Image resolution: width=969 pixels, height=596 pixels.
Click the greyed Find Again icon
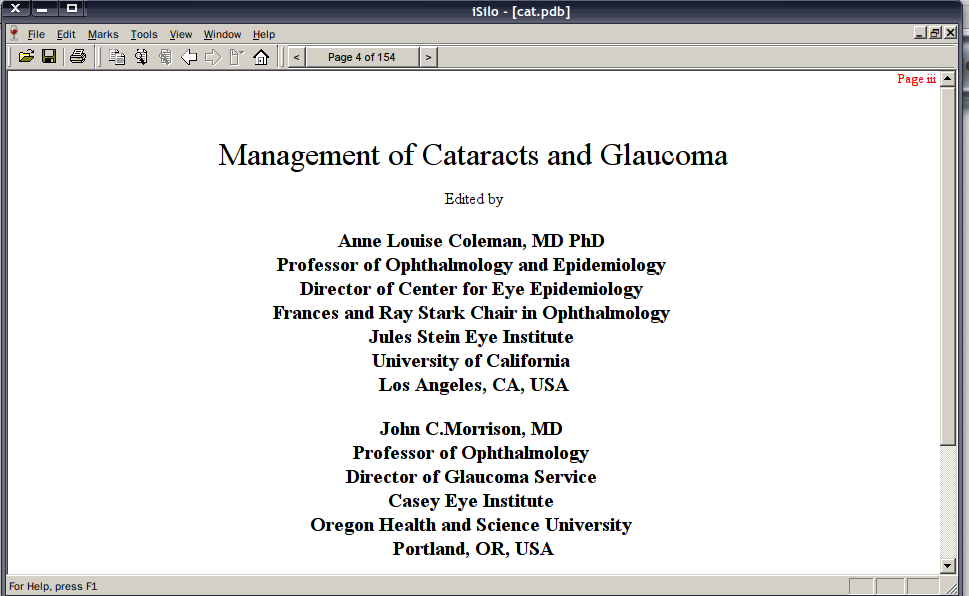(x=165, y=57)
